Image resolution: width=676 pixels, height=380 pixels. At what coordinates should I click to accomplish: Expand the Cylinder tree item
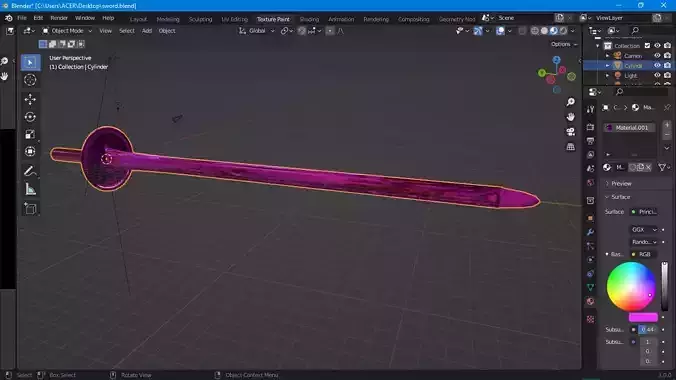pos(607,66)
